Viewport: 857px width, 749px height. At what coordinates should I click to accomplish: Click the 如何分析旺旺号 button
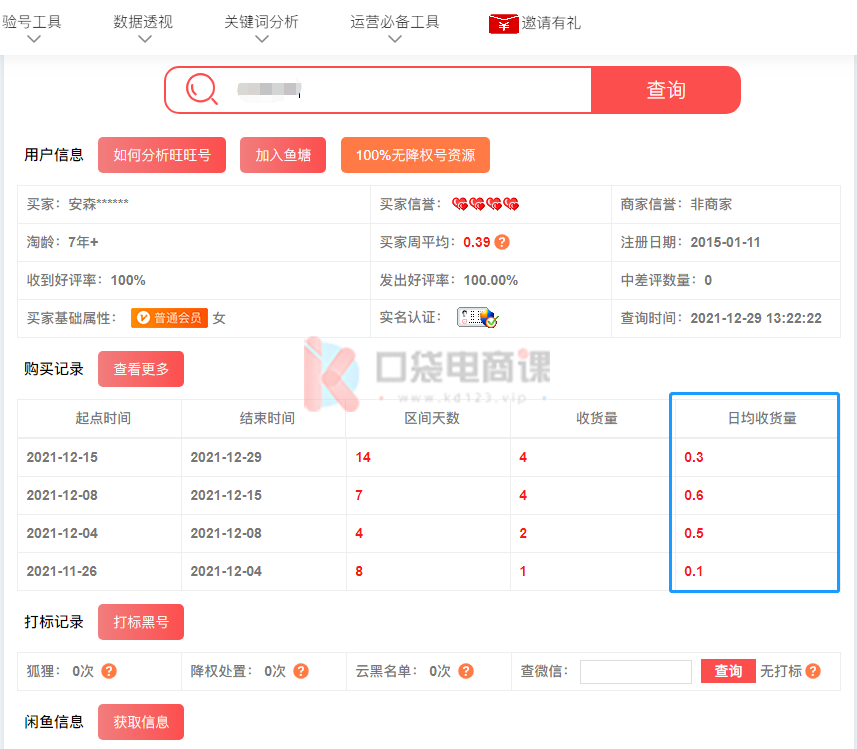[162, 155]
